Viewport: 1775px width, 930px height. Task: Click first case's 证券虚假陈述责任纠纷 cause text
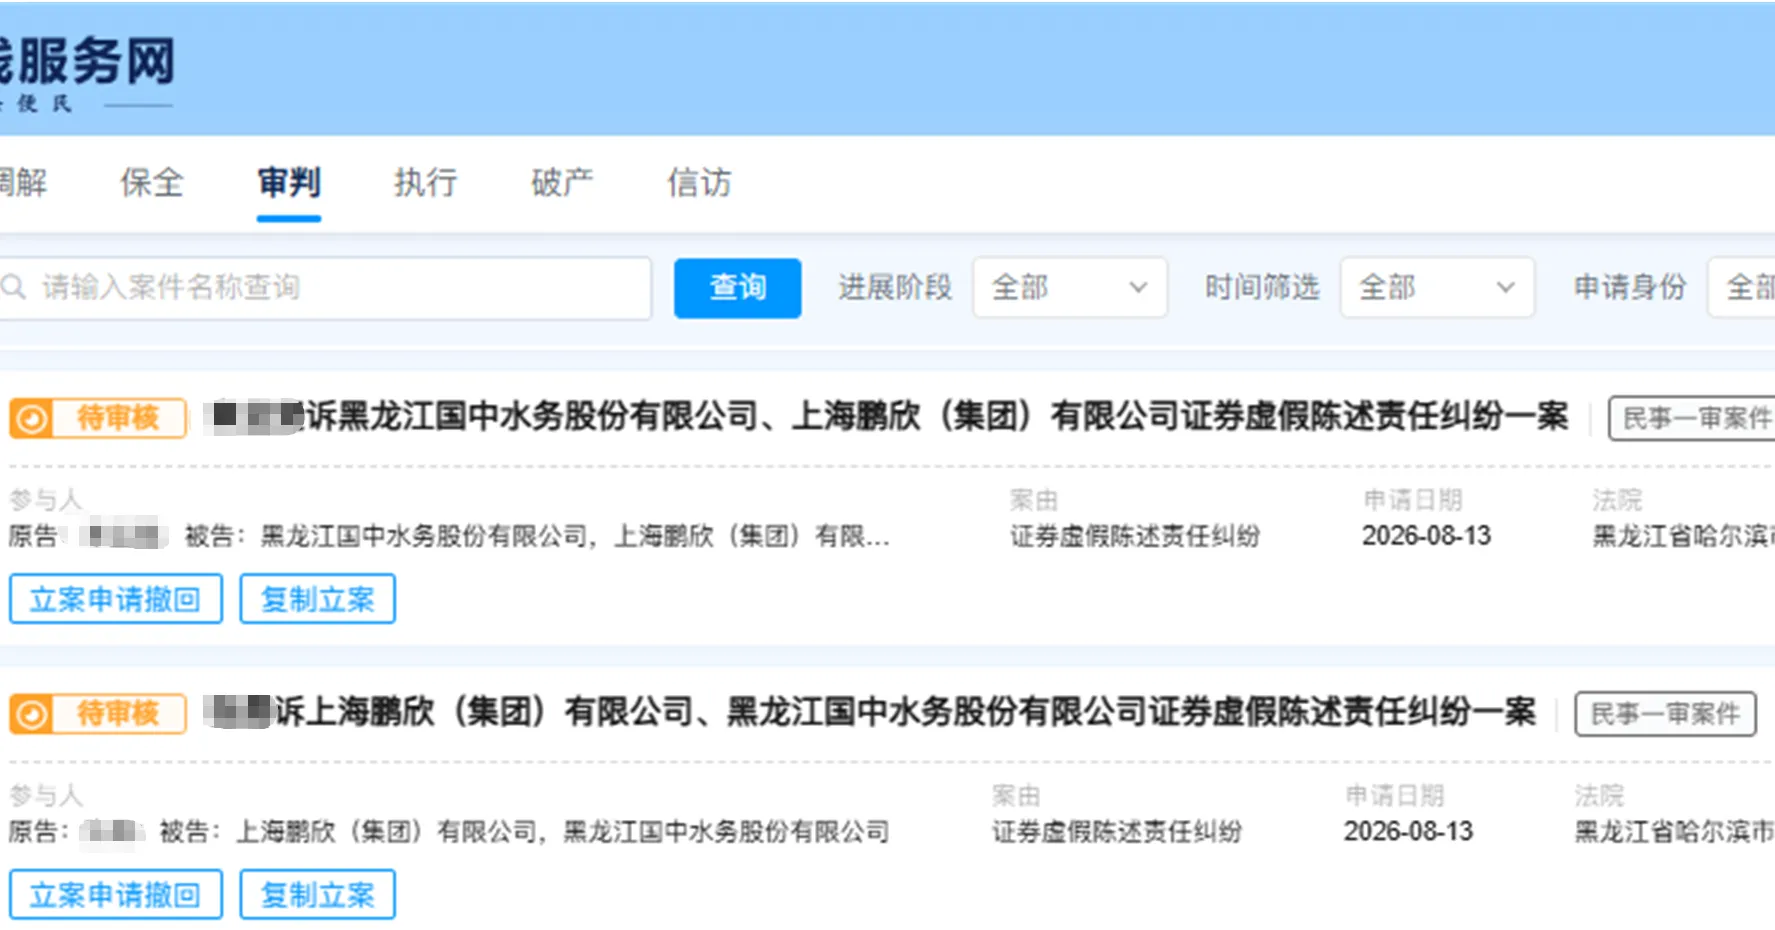[1135, 536]
